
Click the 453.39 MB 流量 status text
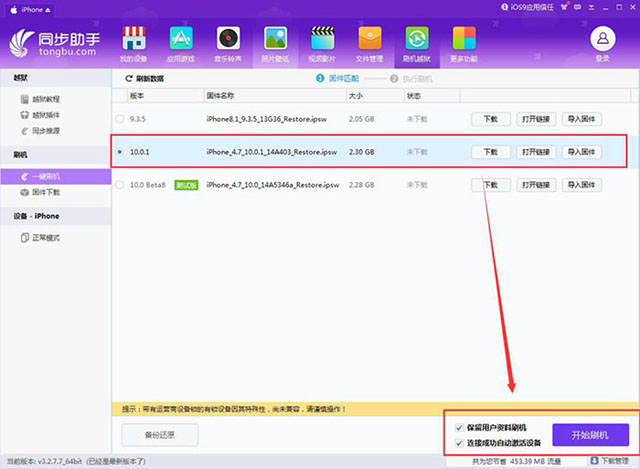(x=536, y=461)
